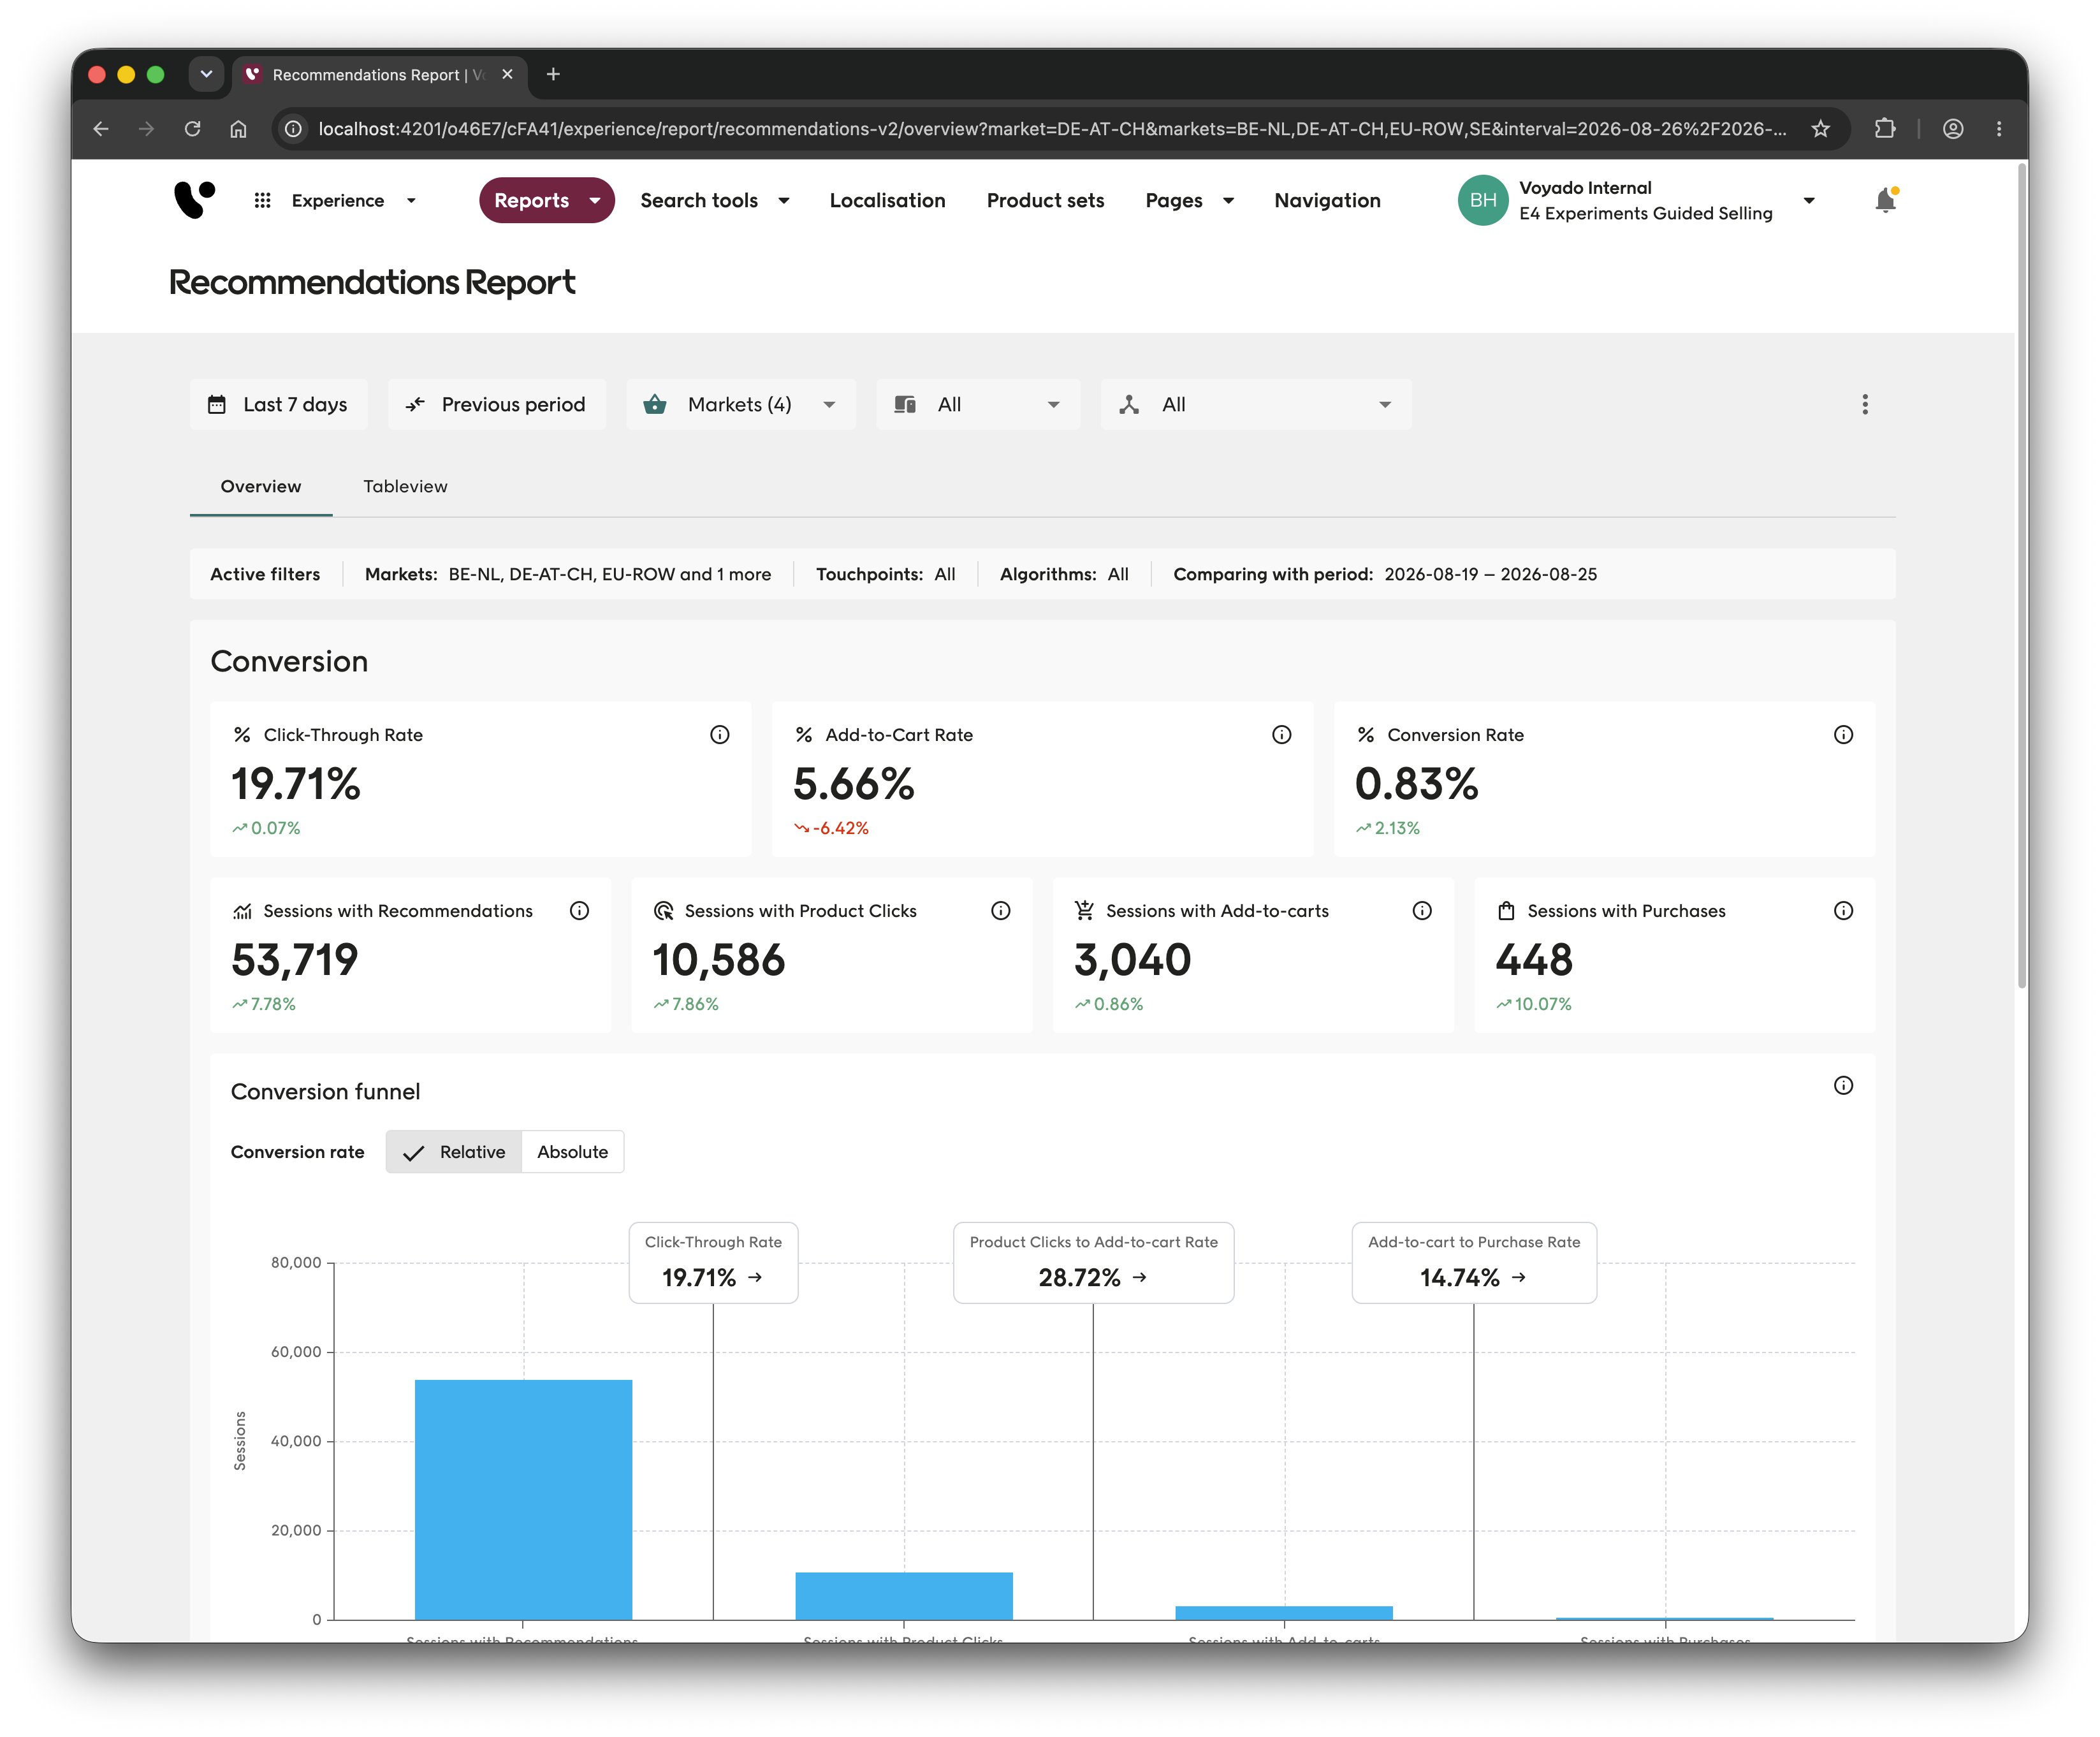Open the browser extensions puzzle icon

point(1885,129)
